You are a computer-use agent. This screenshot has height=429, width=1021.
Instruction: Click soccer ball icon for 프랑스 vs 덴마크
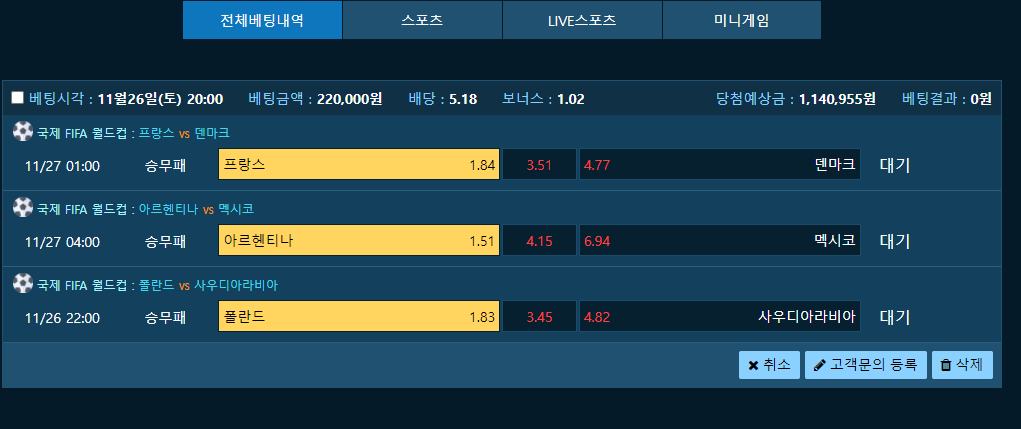(23, 132)
